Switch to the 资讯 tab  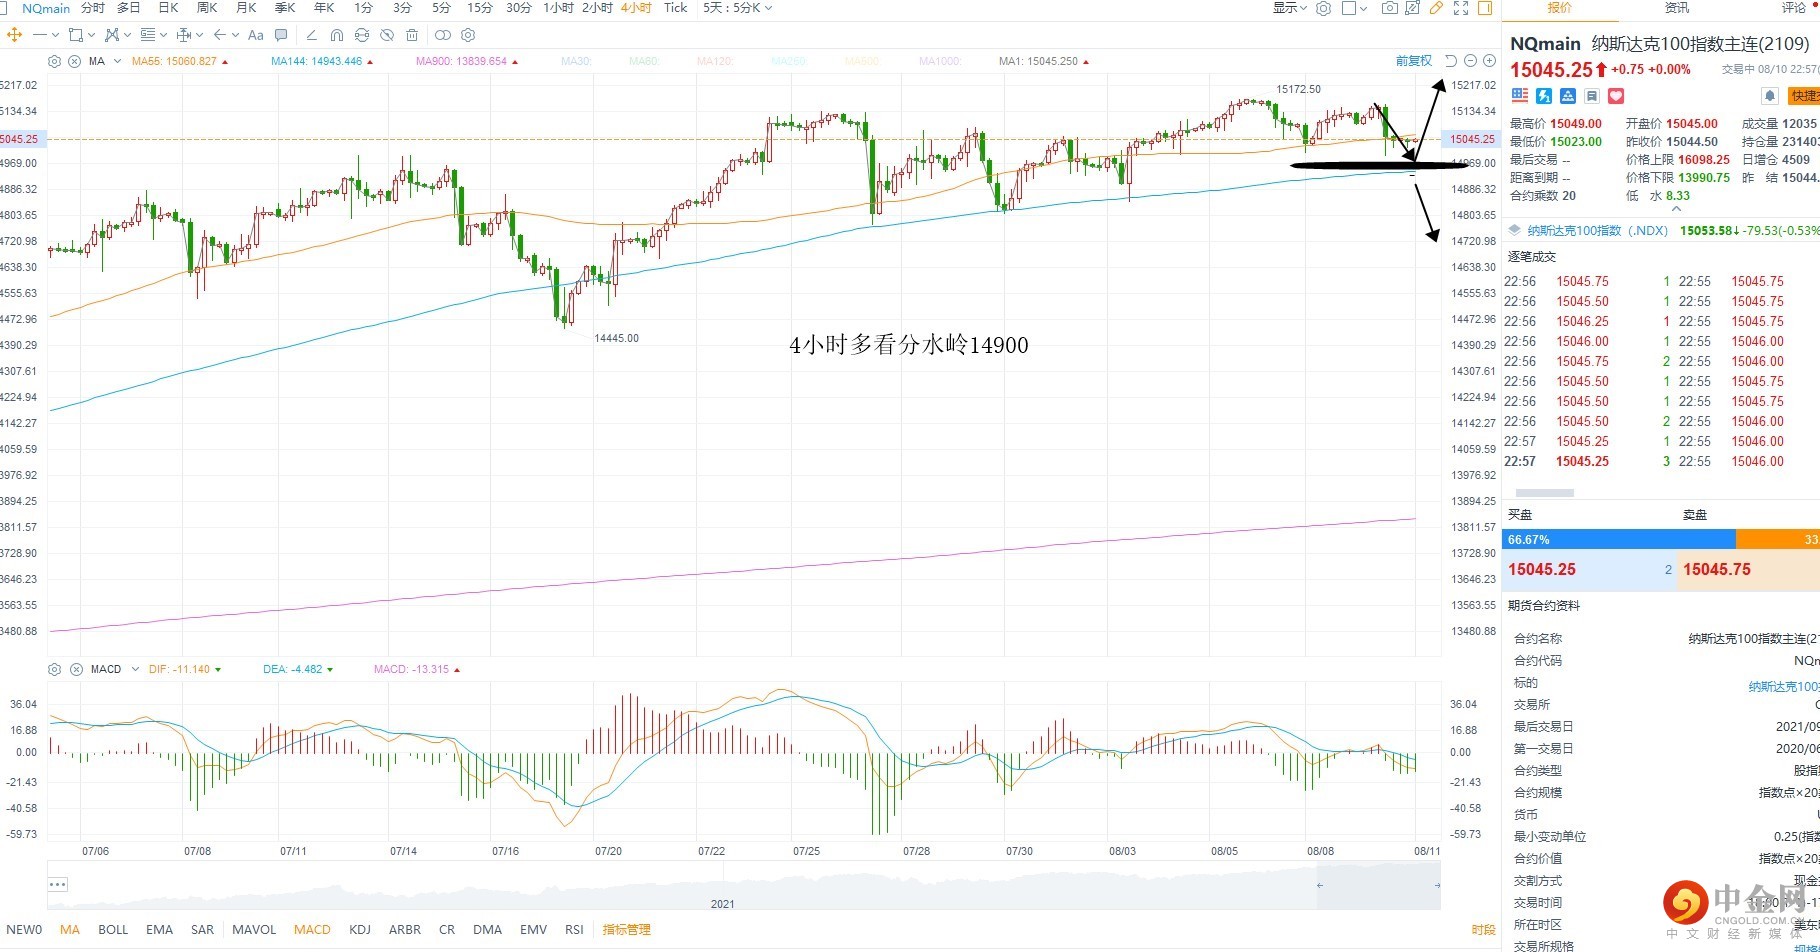[1677, 8]
